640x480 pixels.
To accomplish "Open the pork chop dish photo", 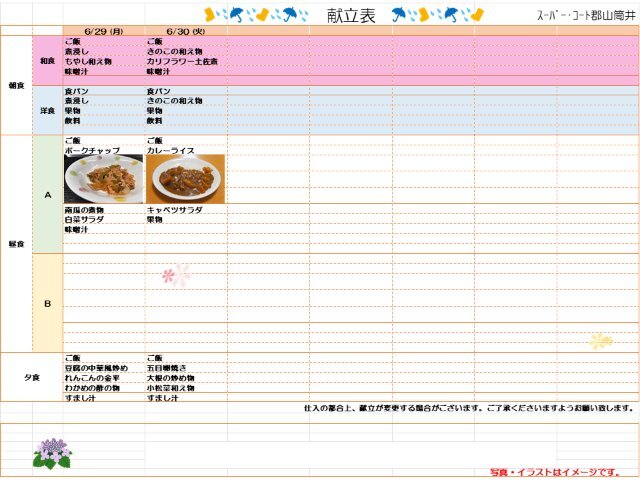I will (x=104, y=179).
